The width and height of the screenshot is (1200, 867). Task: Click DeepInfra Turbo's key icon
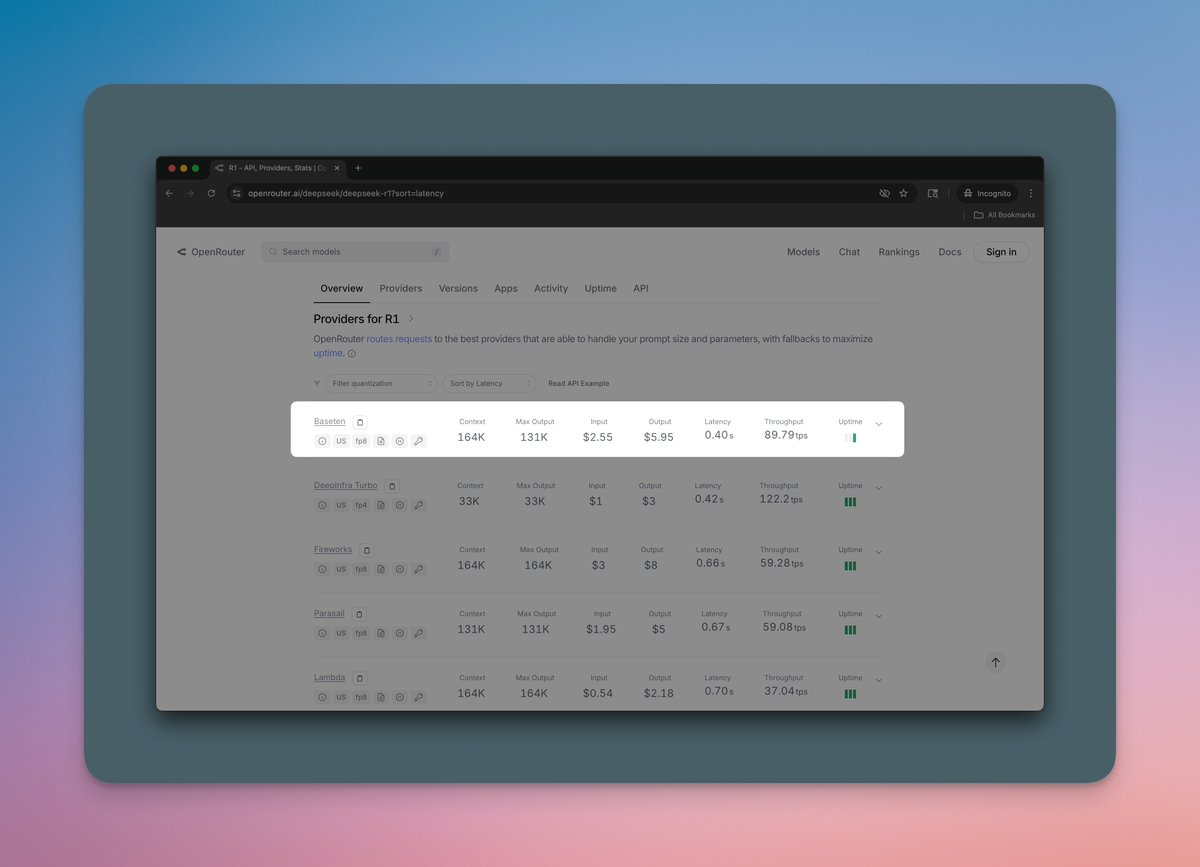[x=419, y=505]
